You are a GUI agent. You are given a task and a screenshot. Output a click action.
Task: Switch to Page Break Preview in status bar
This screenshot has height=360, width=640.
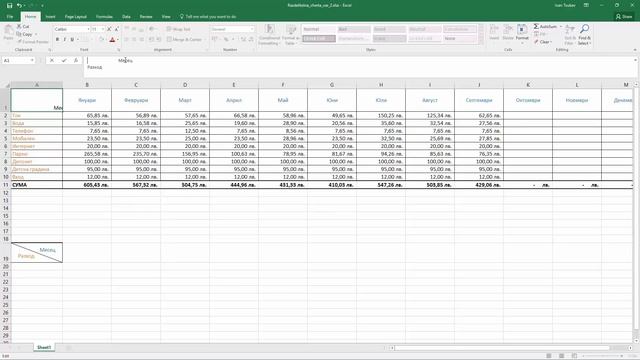click(x=574, y=356)
